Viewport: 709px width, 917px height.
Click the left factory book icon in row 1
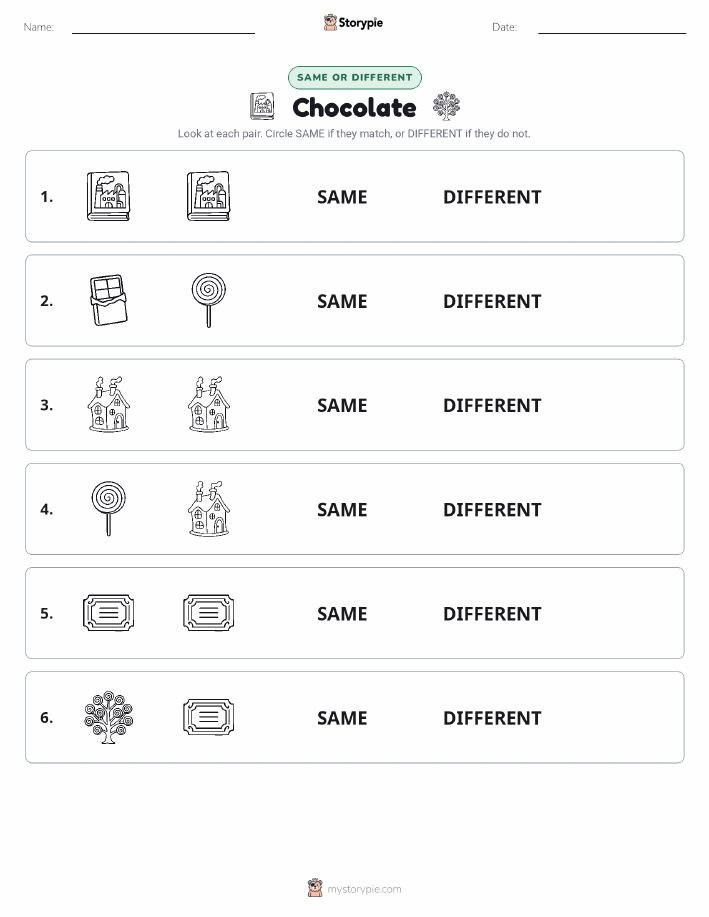[x=108, y=196]
